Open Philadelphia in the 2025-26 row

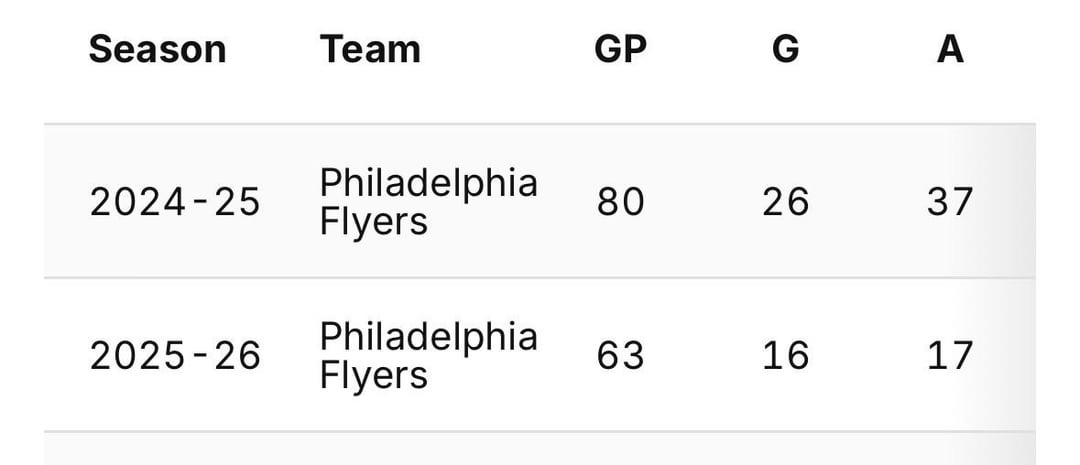[428, 336]
